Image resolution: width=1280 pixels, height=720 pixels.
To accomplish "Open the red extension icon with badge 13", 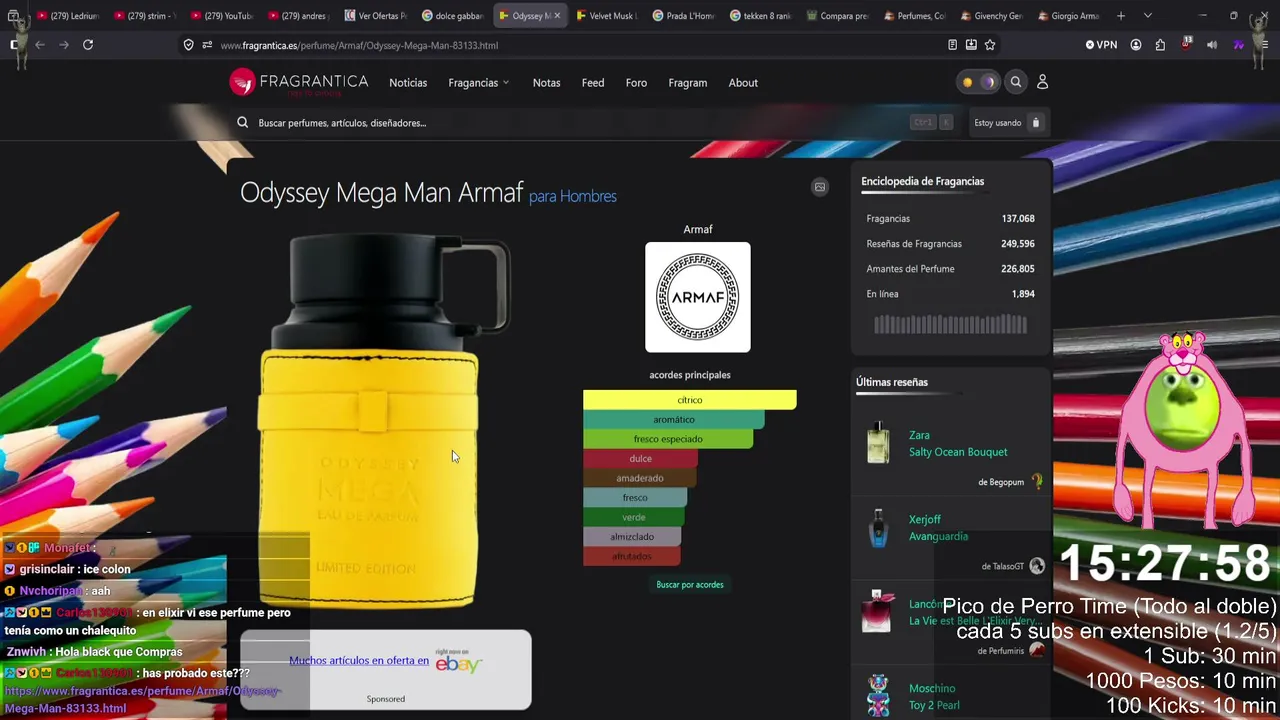I will click(x=1186, y=44).
